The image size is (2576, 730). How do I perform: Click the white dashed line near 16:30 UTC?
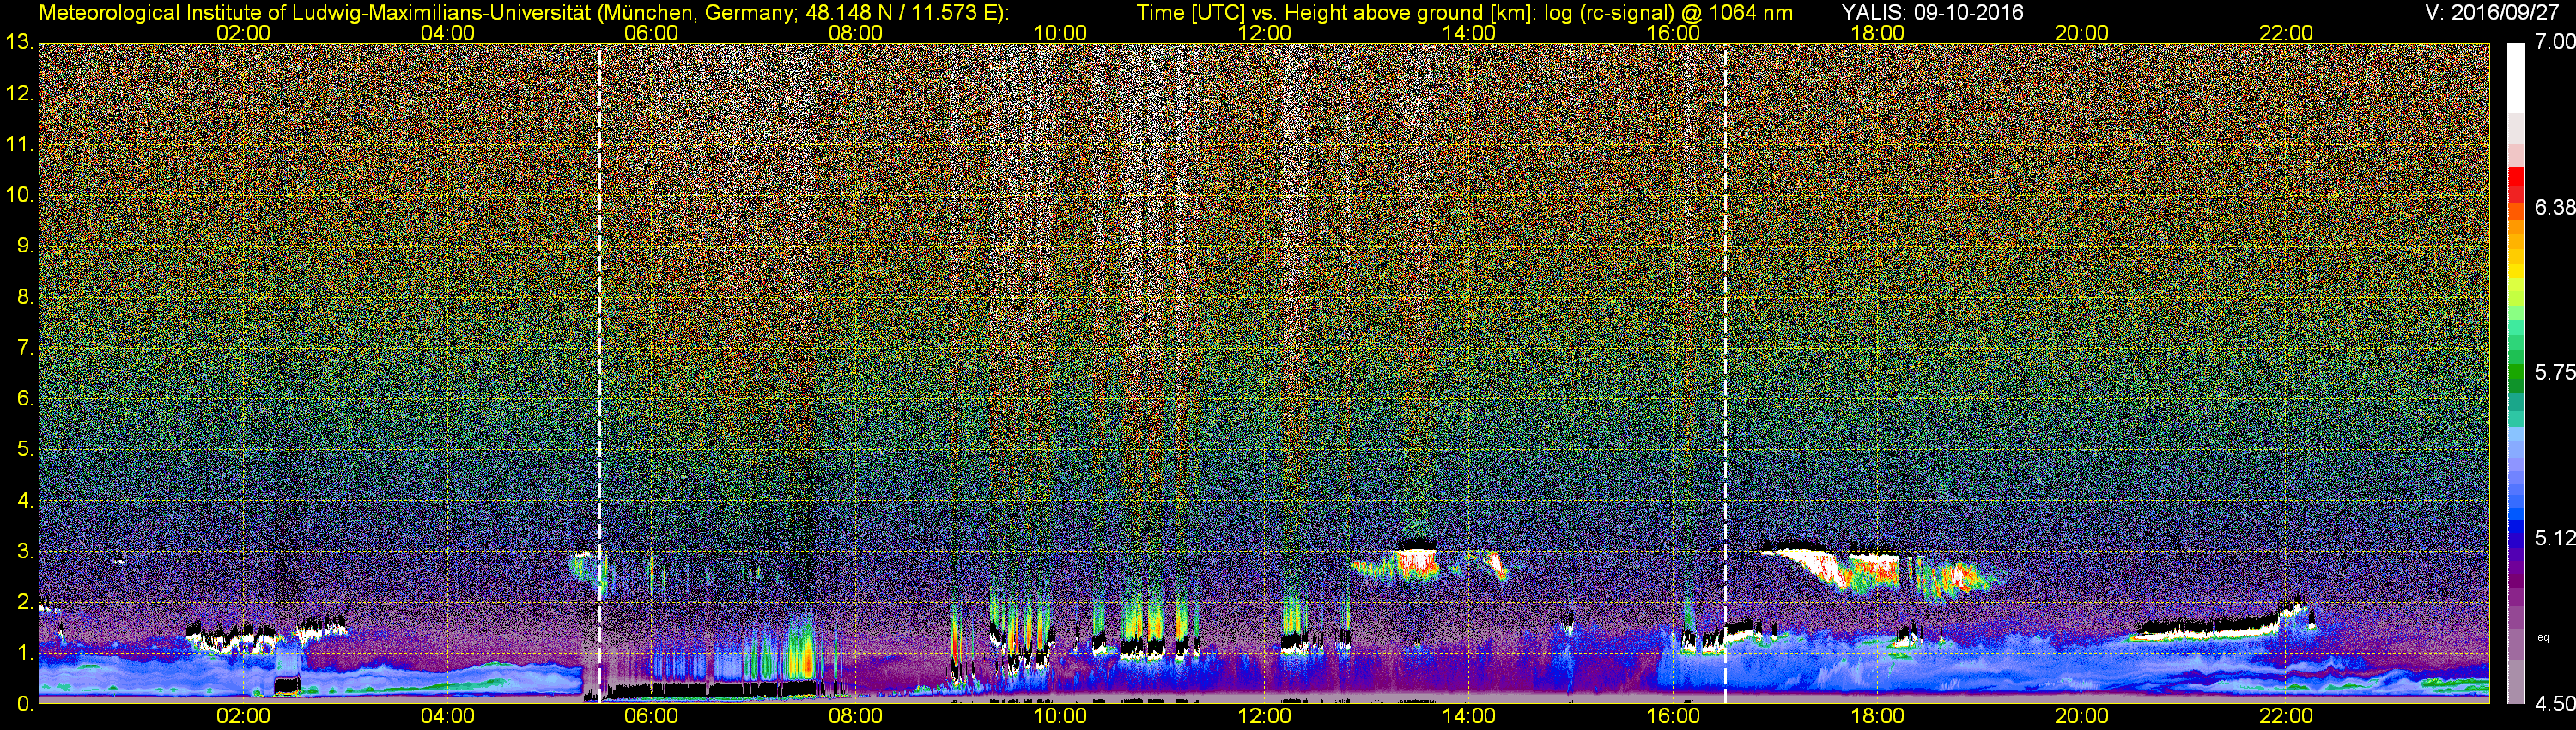click(x=1725, y=373)
